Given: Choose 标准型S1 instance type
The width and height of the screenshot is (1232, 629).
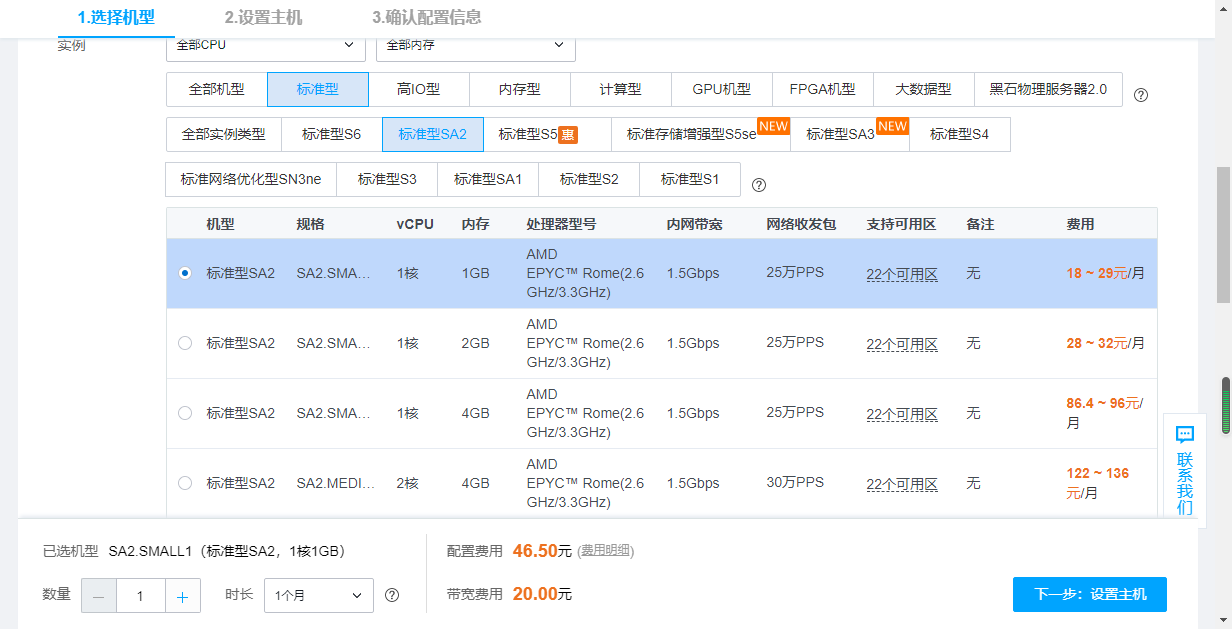Looking at the screenshot, I should click(x=690, y=180).
